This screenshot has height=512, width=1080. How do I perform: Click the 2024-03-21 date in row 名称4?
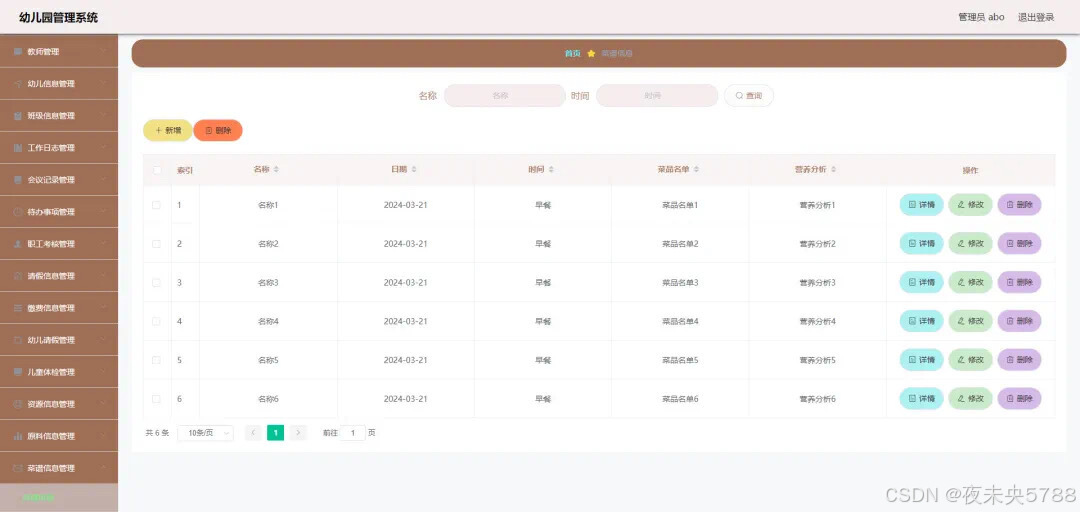pos(406,321)
